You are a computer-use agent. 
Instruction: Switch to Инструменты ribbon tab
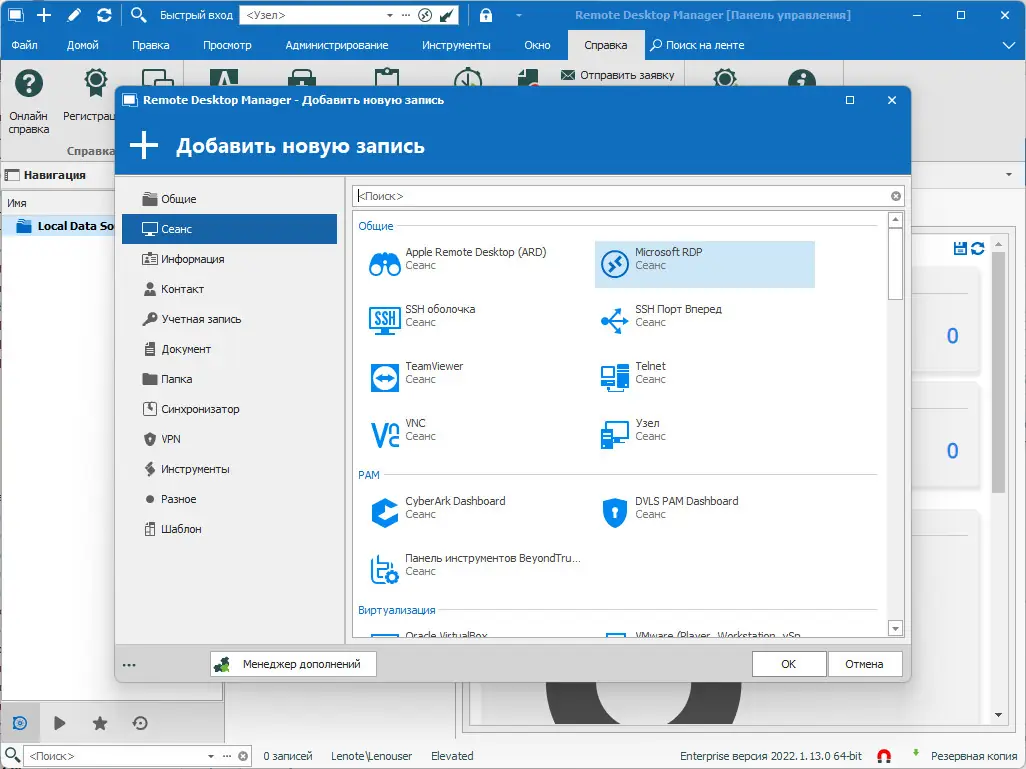tap(456, 45)
